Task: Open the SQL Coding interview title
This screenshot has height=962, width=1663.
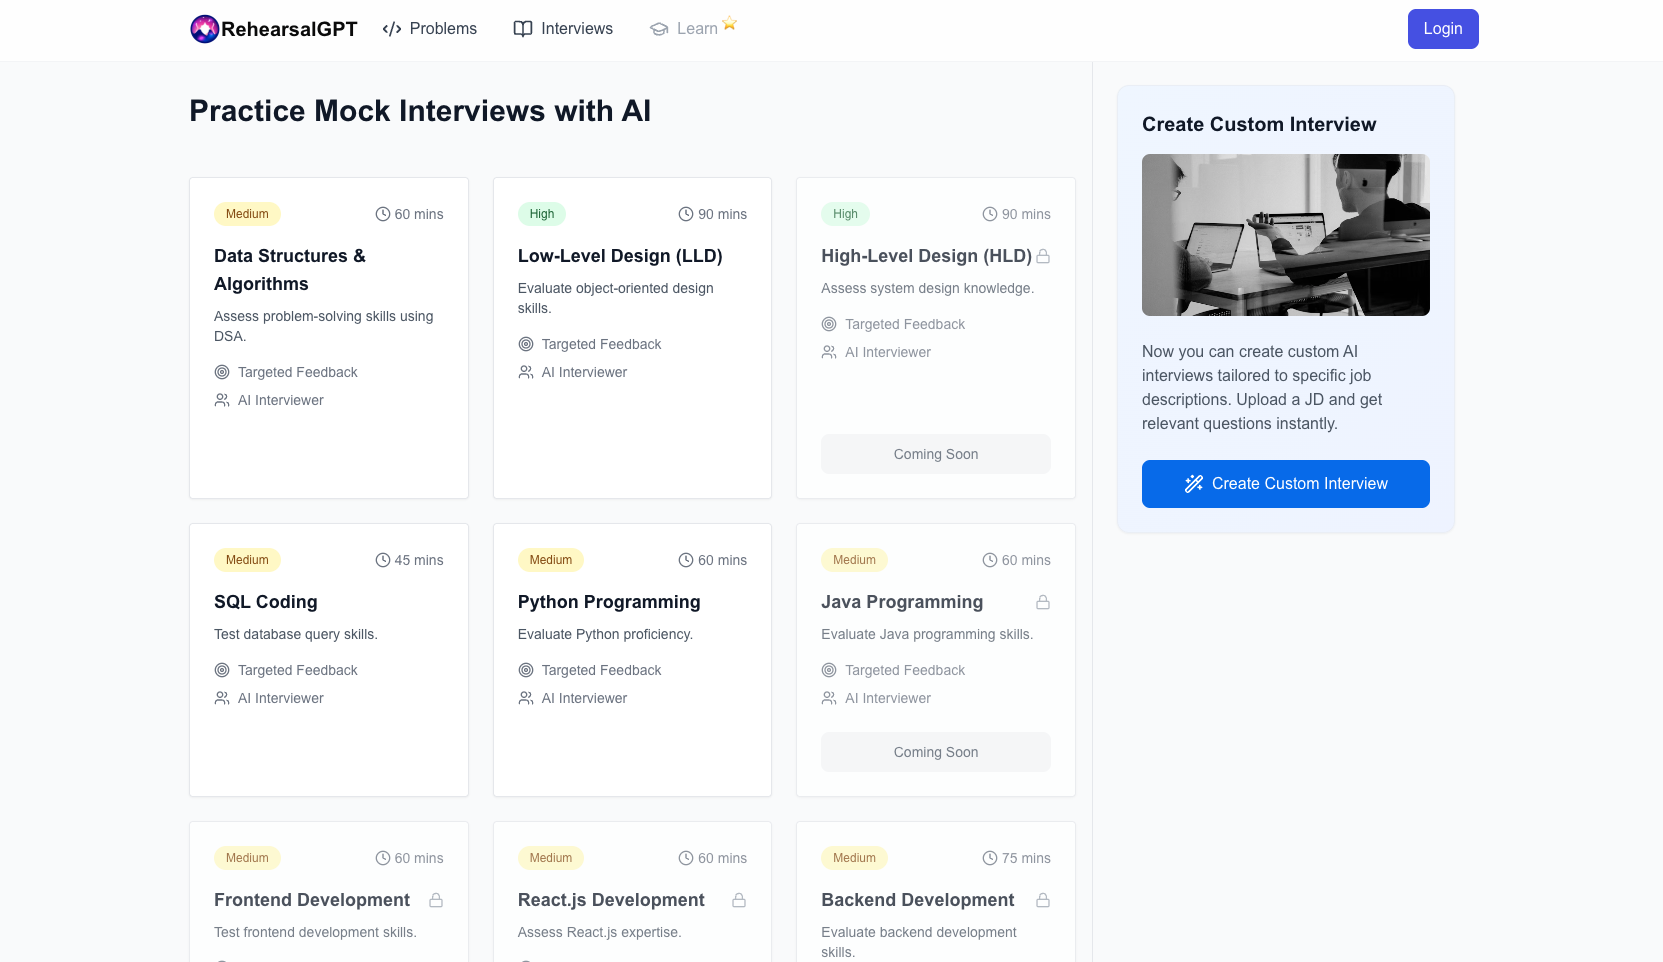Action: 266,602
